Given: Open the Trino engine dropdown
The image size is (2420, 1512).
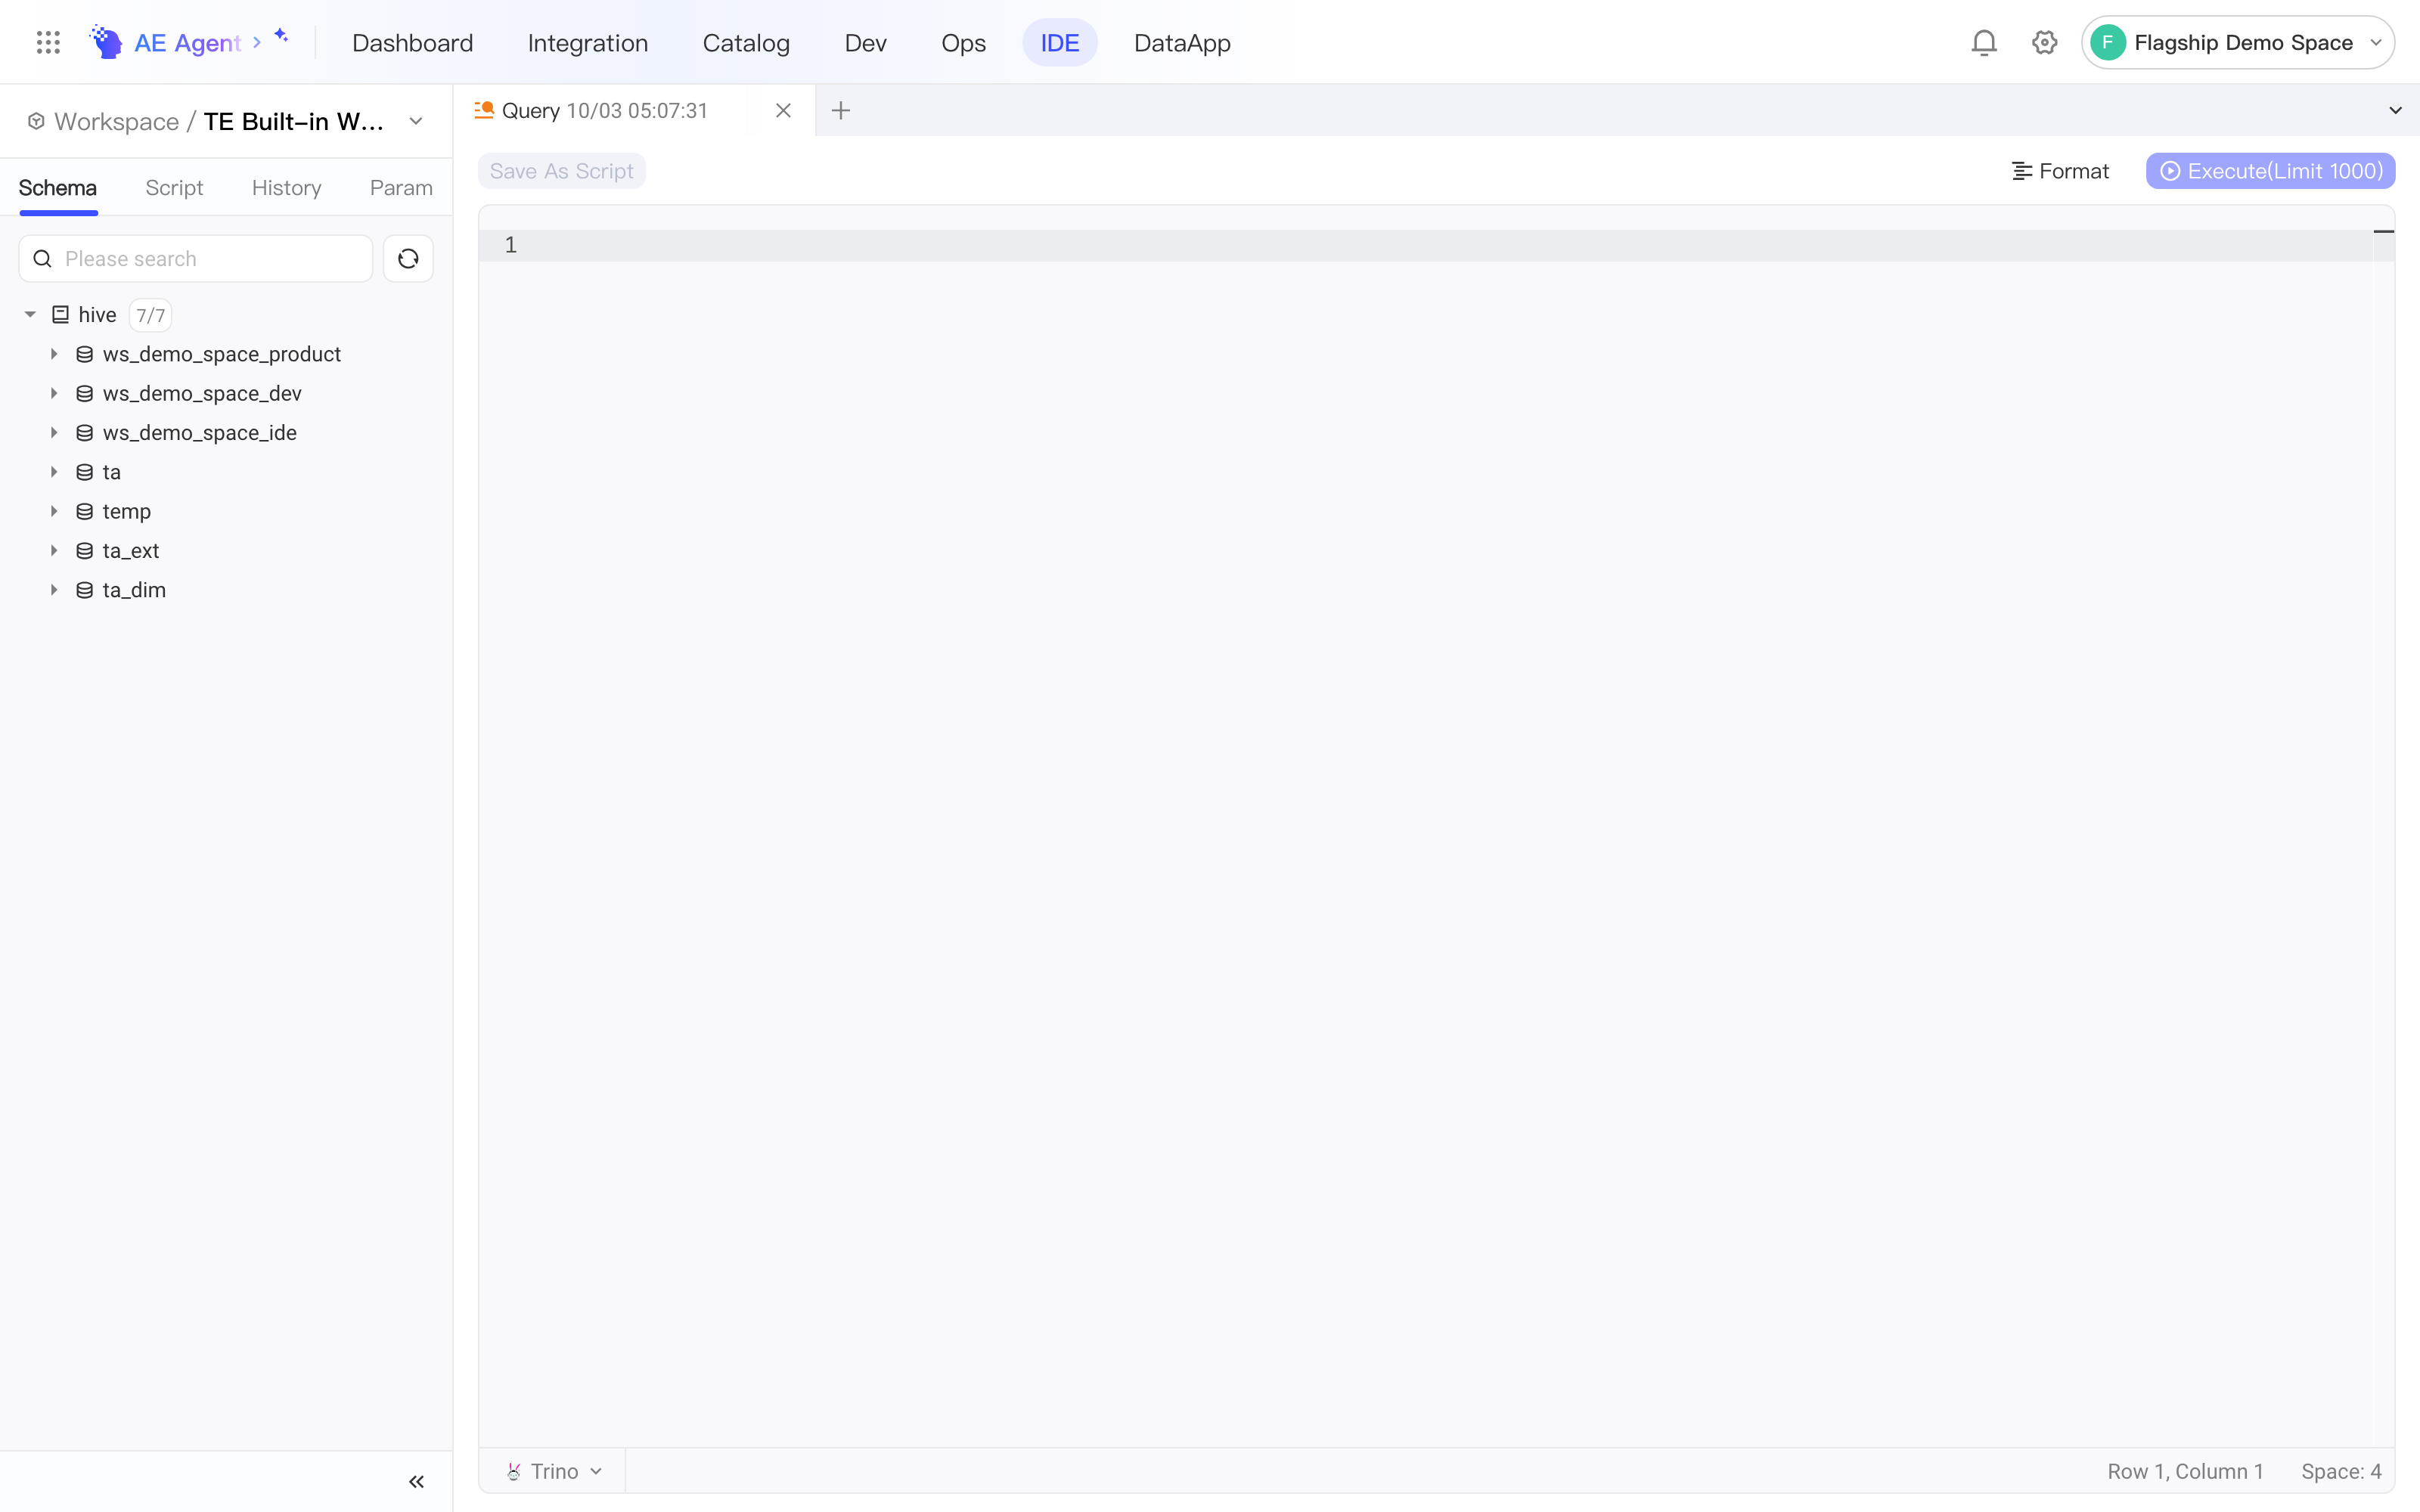Looking at the screenshot, I should point(555,1471).
